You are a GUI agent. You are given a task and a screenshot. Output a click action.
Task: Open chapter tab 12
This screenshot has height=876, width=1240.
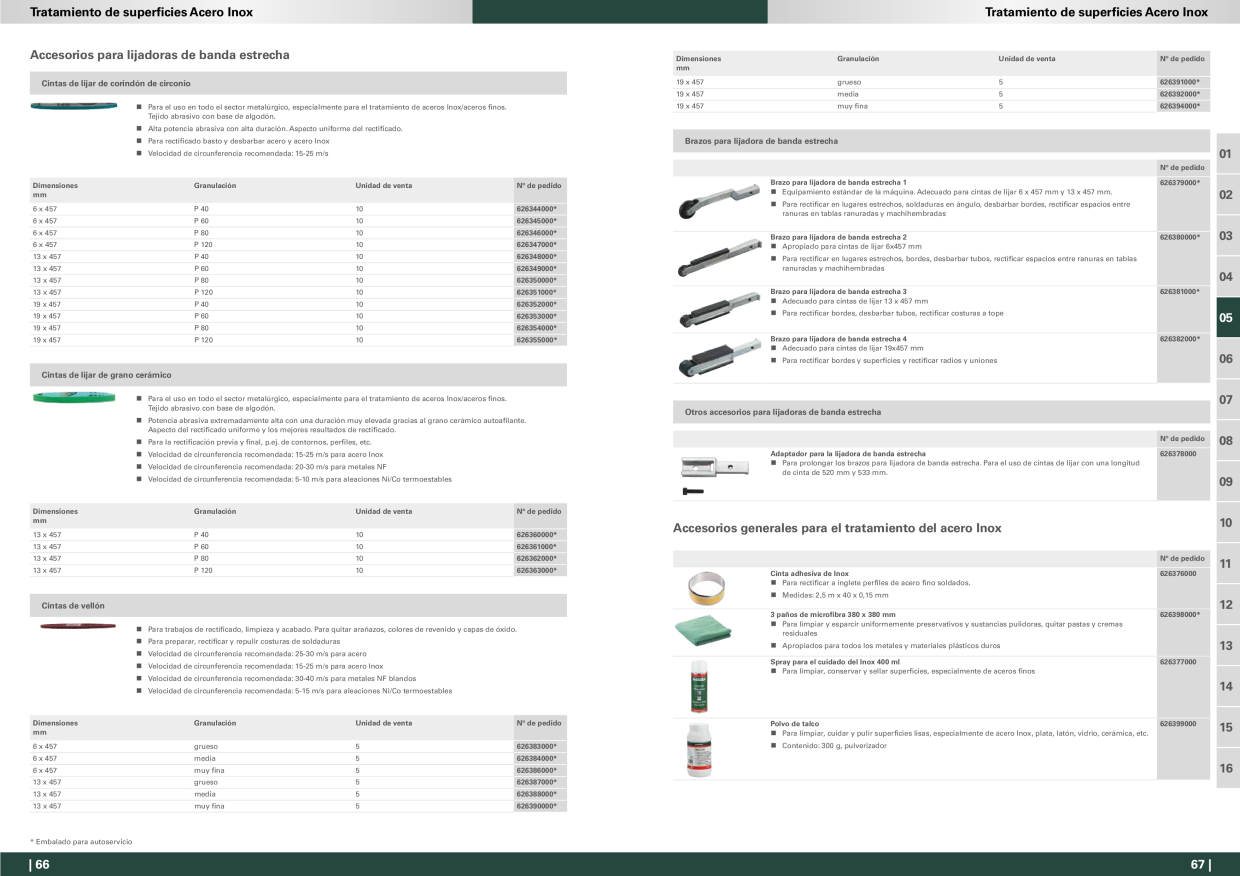point(1226,605)
